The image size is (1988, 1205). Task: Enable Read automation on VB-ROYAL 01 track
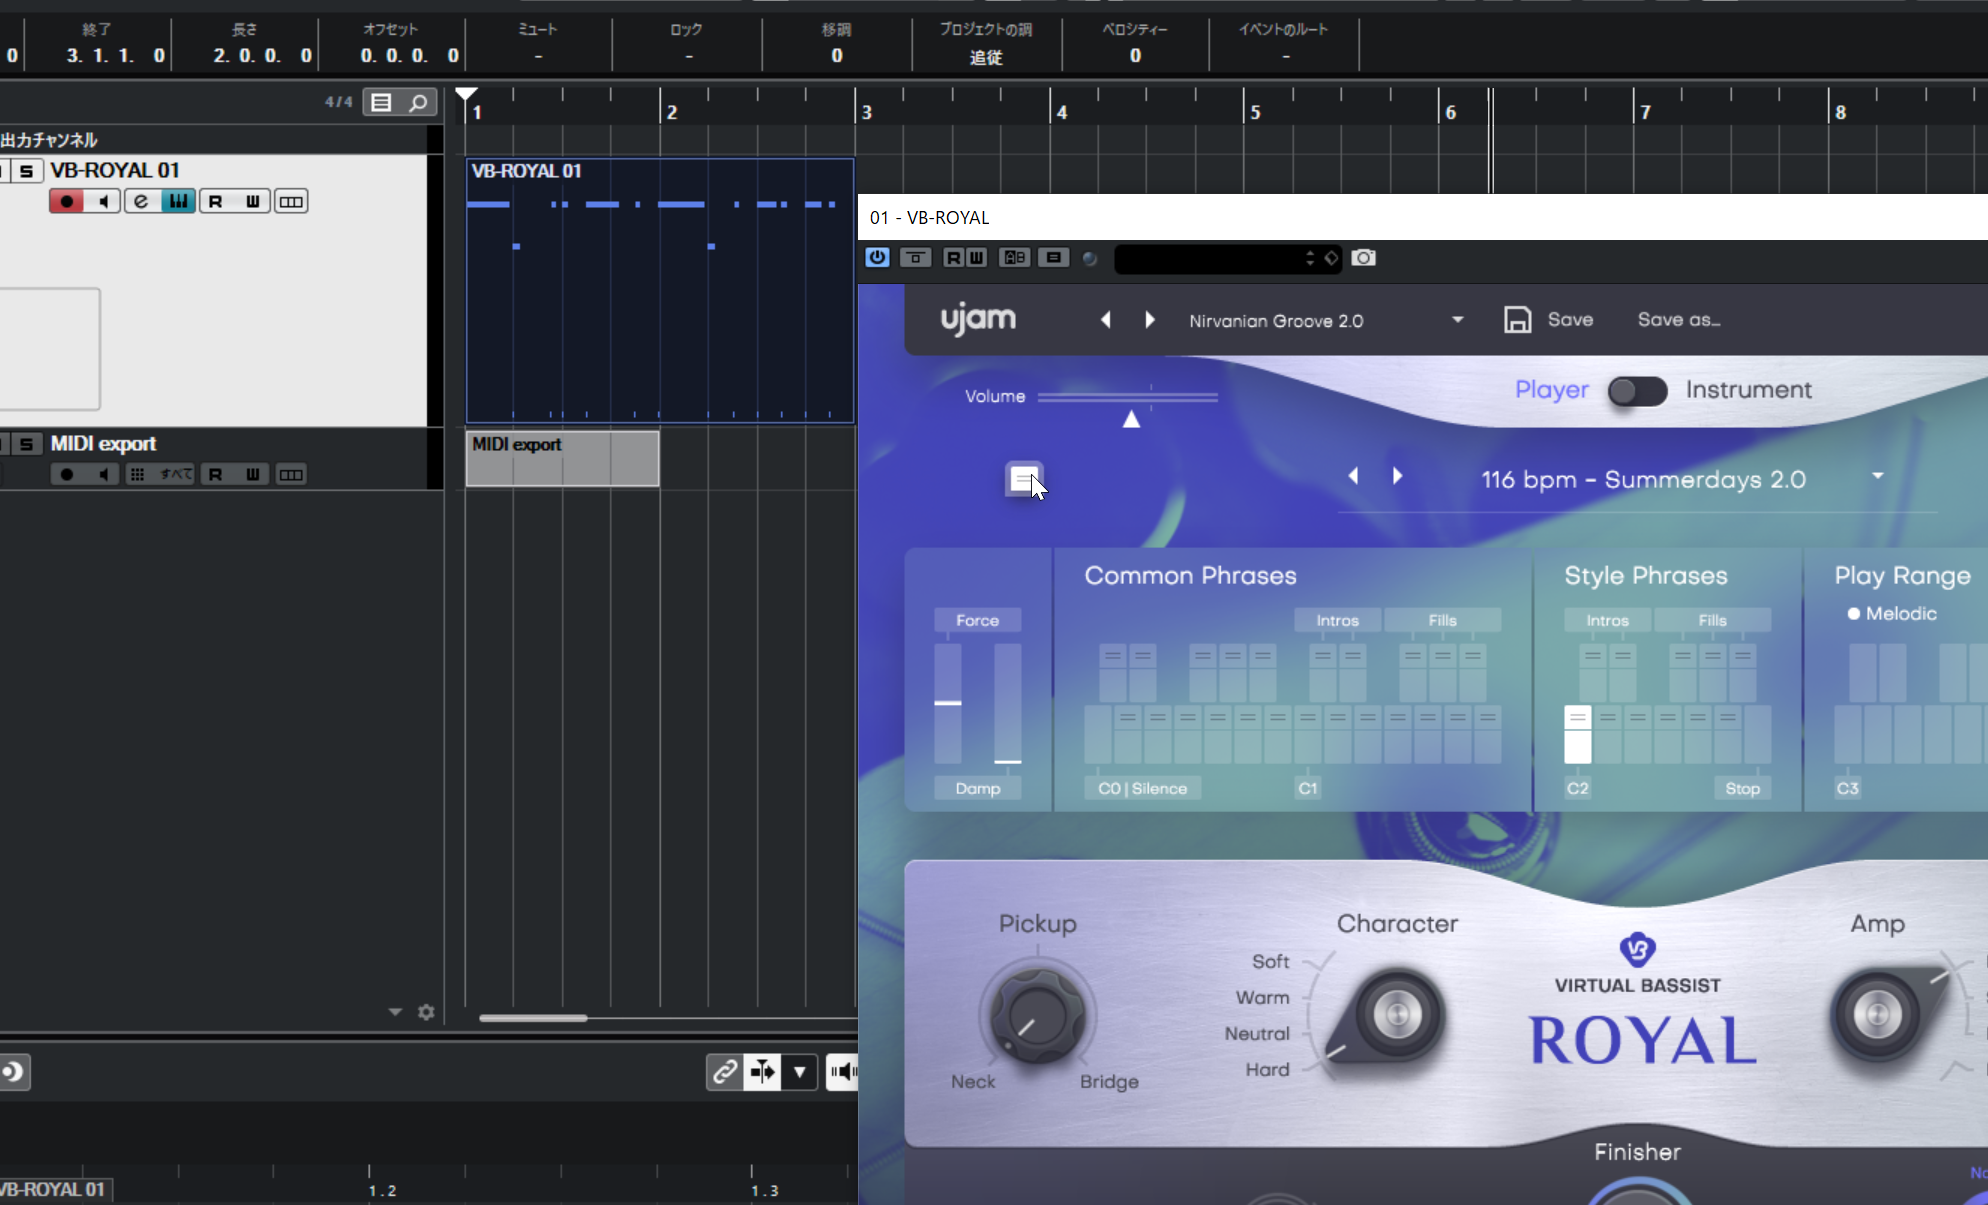[x=215, y=202]
